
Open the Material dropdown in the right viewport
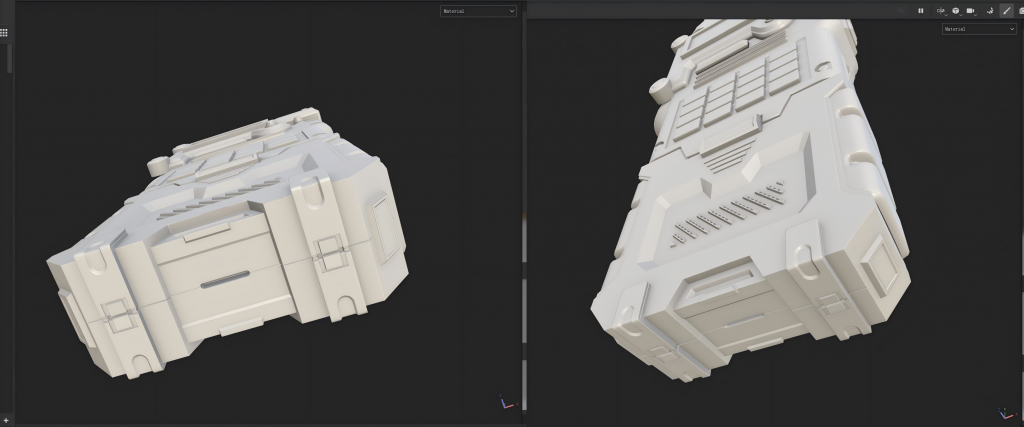[979, 29]
